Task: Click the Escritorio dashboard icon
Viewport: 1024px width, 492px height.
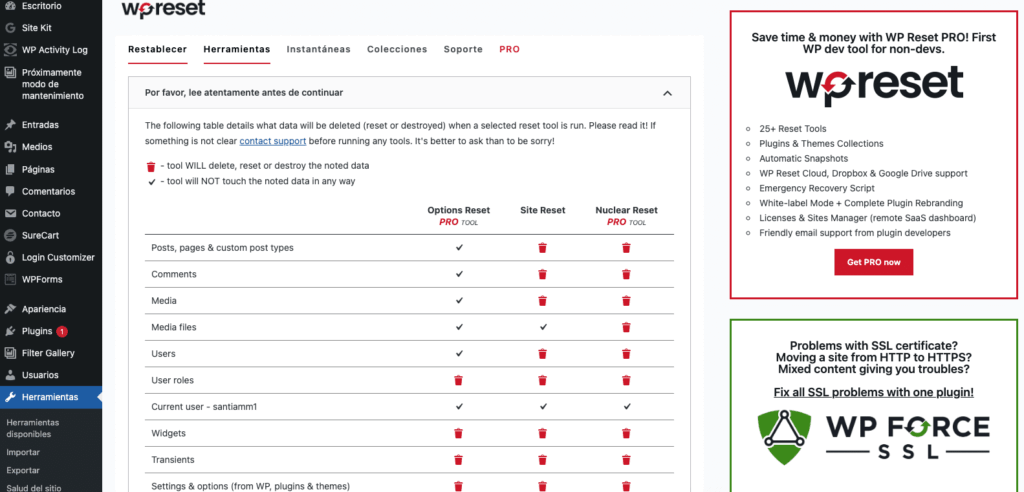Action: (10, 6)
